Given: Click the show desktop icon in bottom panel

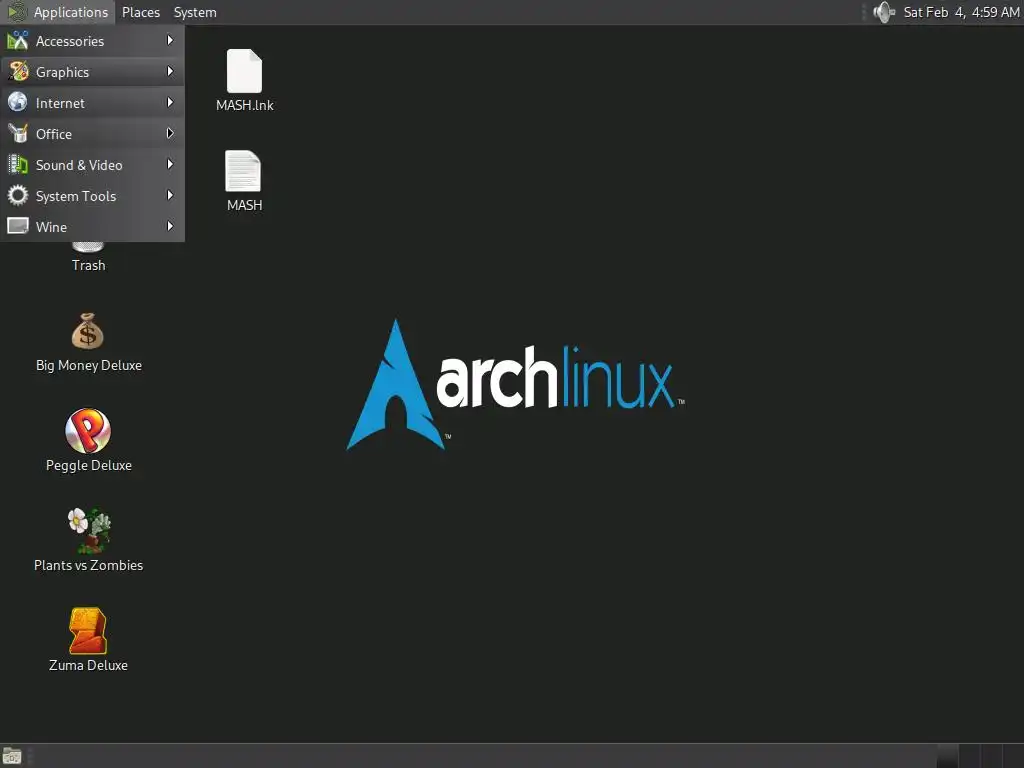Looking at the screenshot, I should (12, 756).
